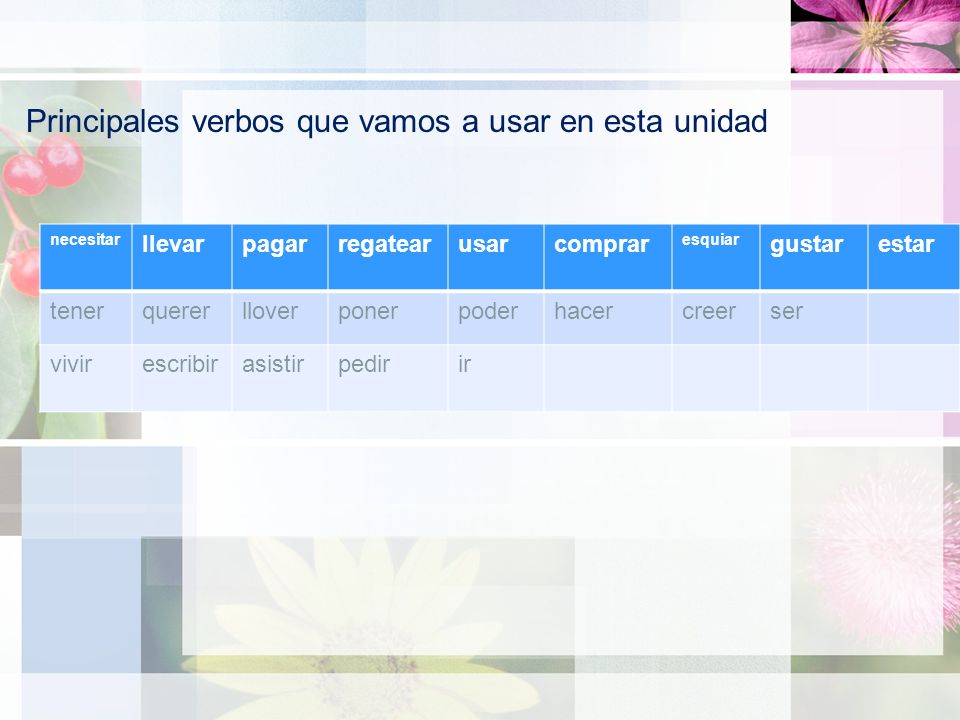This screenshot has width=960, height=720.
Task: Select the 'llevar' header cell
Action: (x=182, y=257)
